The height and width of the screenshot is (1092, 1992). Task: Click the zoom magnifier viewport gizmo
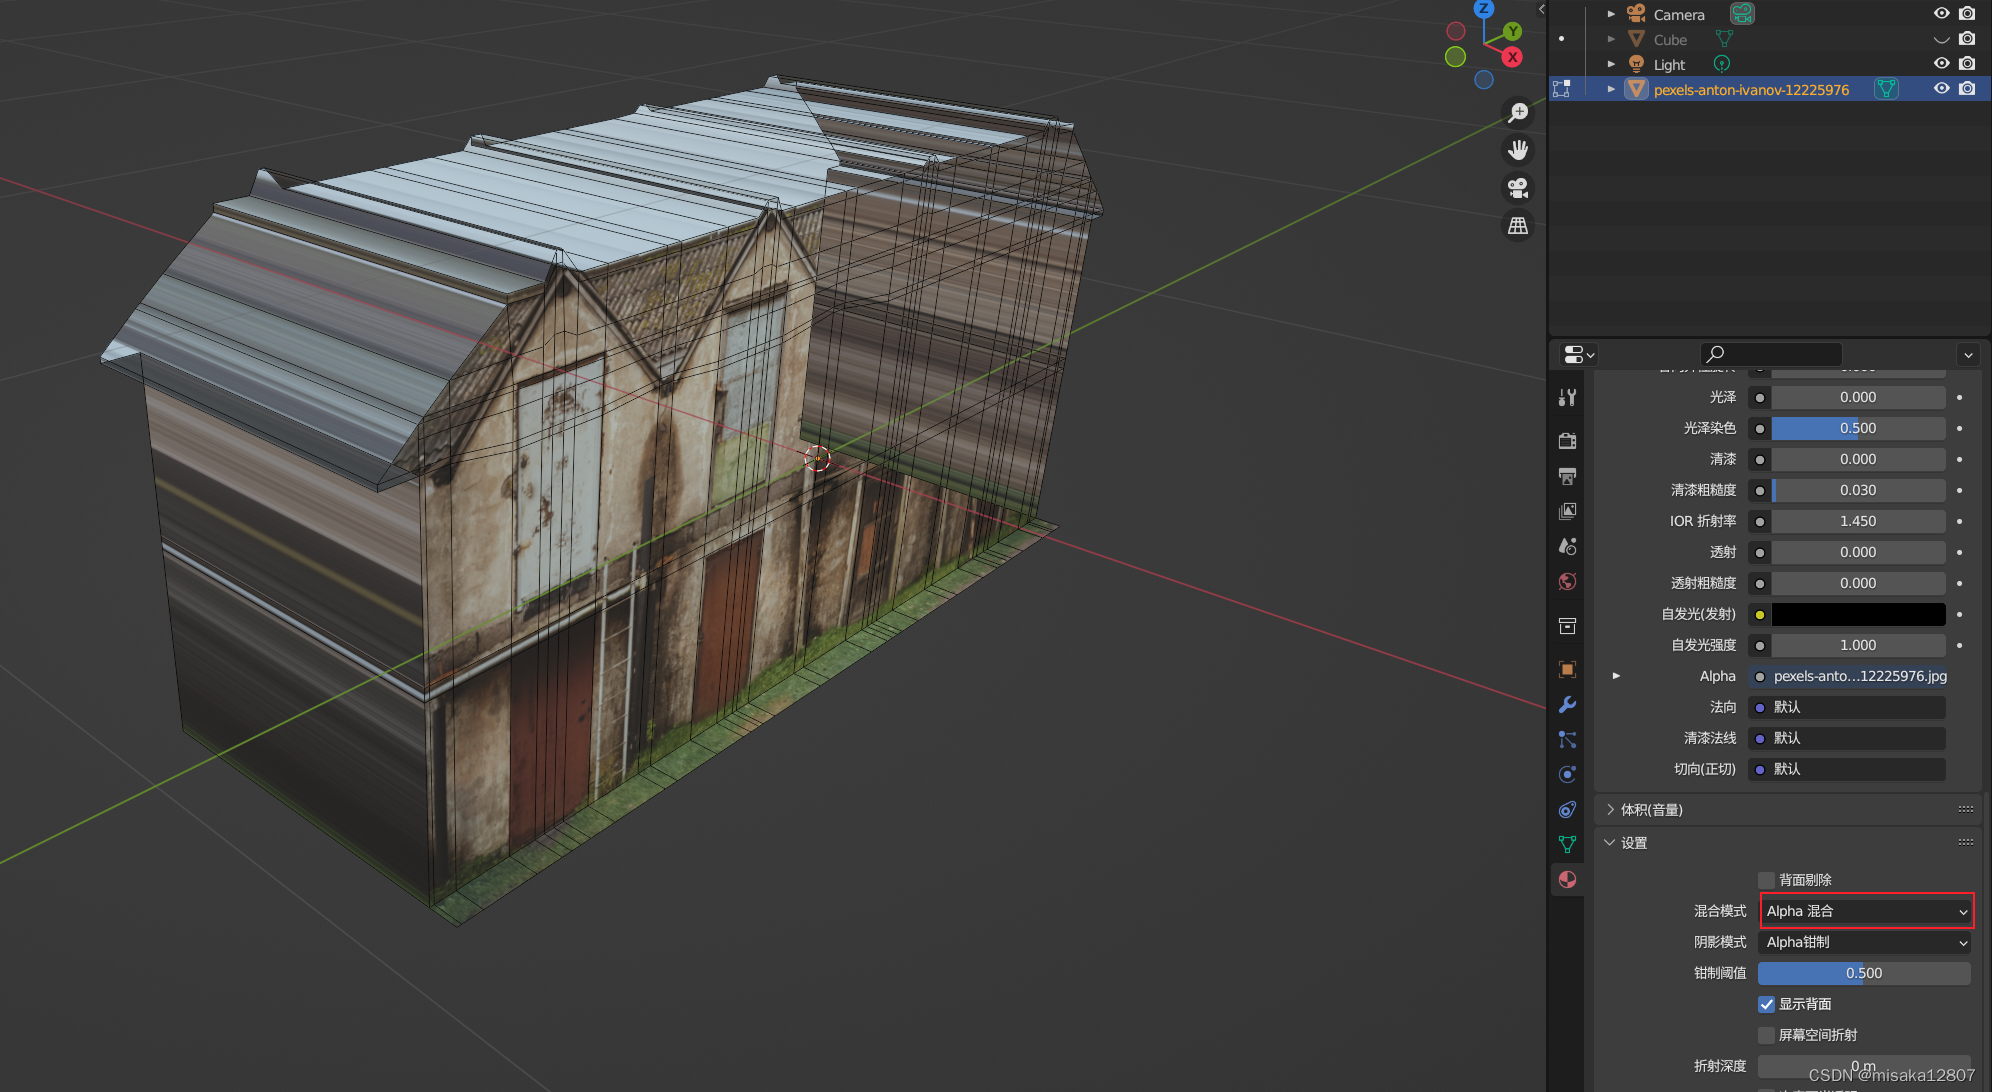(x=1518, y=112)
